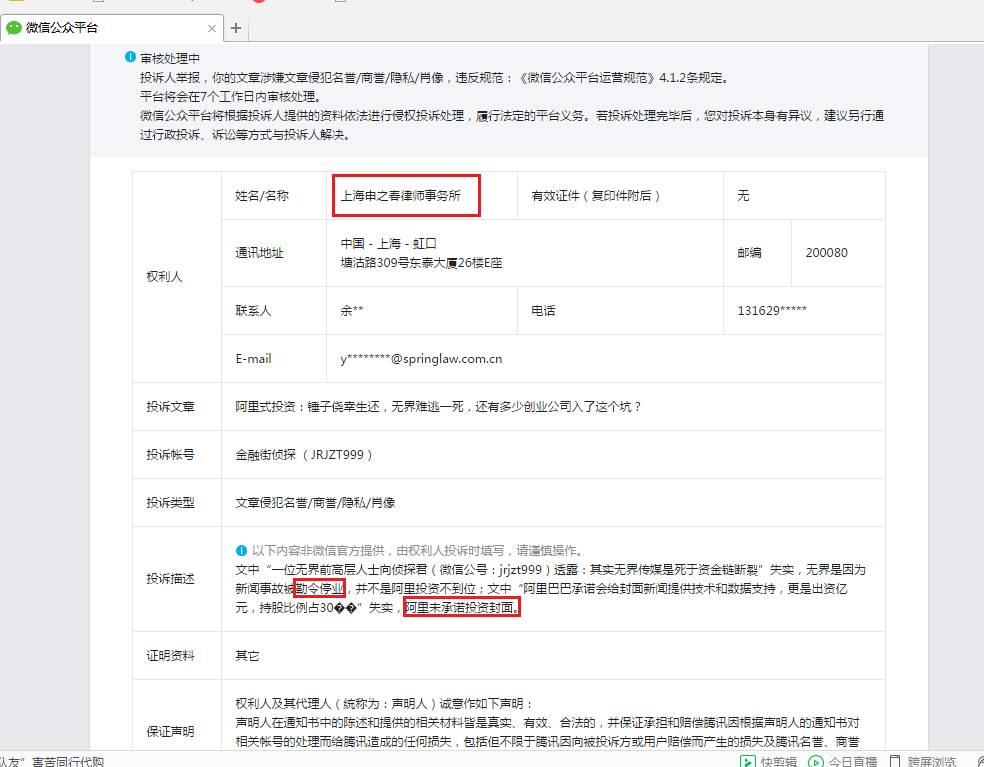Click the line 权利人及其代理人（统称为：声明人）诚意作如下声明
The height and width of the screenshot is (767, 984).
pyautogui.click(x=384, y=704)
